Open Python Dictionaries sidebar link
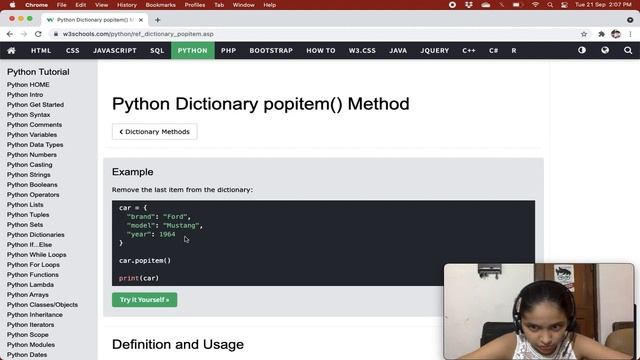The width and height of the screenshot is (640, 360). pyautogui.click(x=36, y=235)
